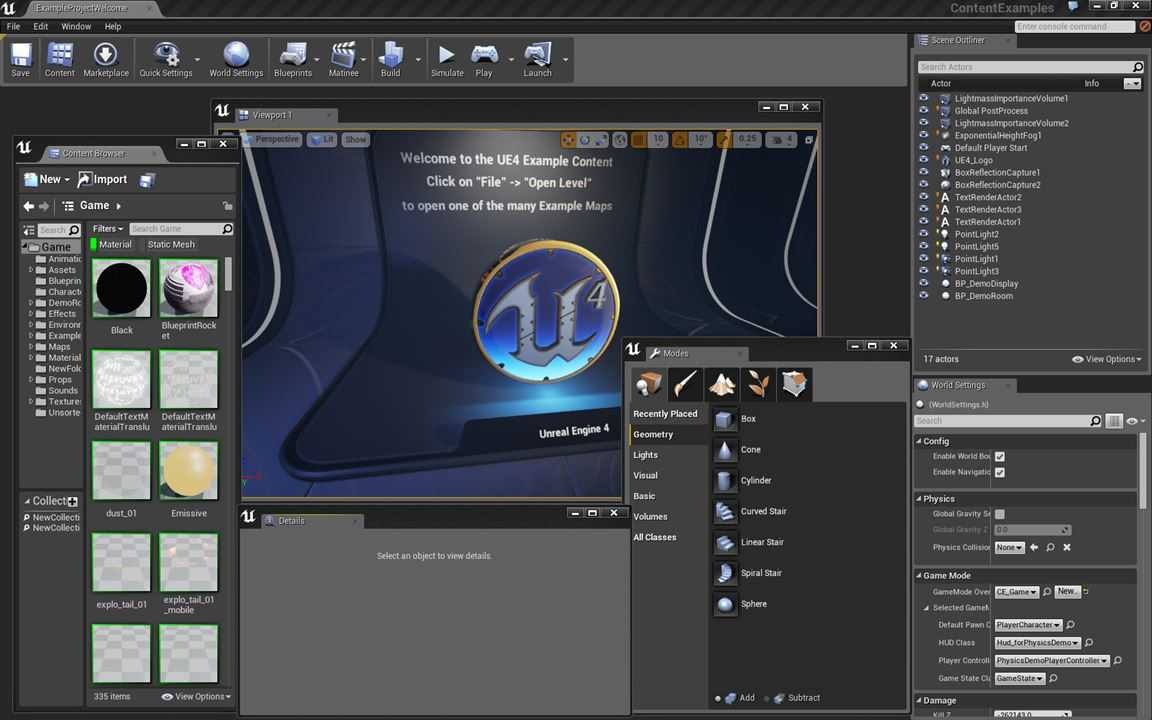Select the Landscape mode mountain icon

pyautogui.click(x=721, y=384)
